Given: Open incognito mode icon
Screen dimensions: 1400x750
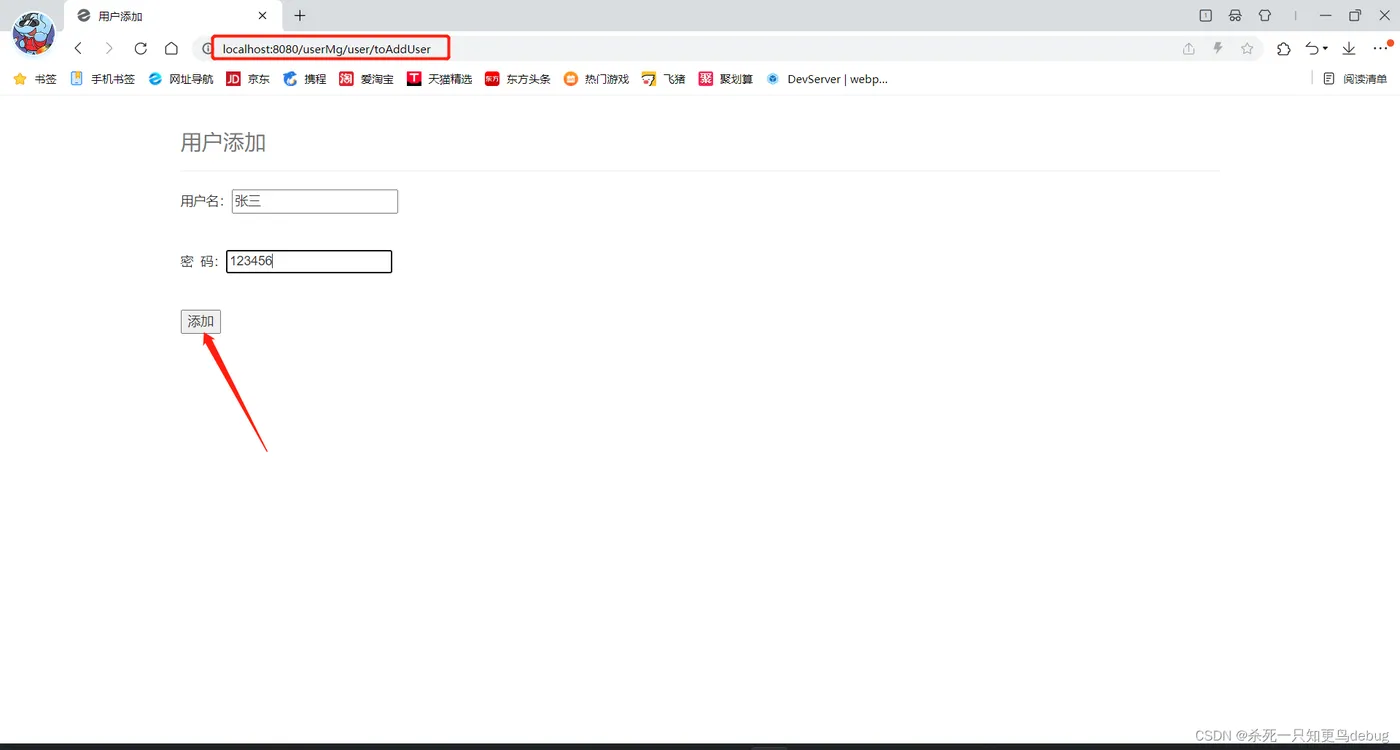Looking at the screenshot, I should 1236,16.
